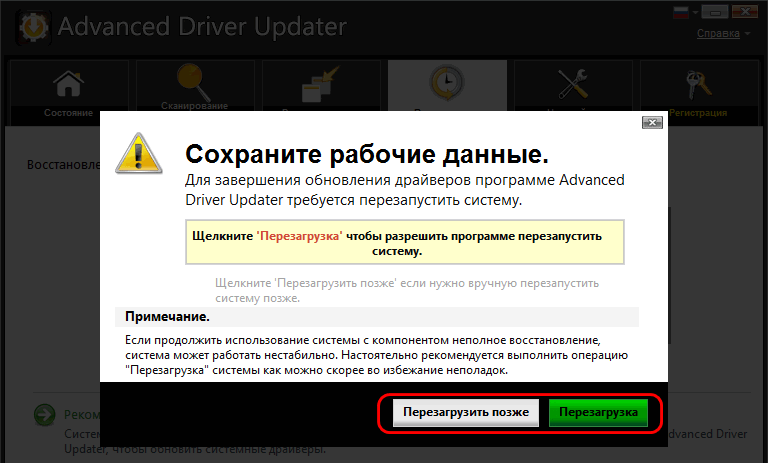Select the backup tab with boxes icon

321,86
